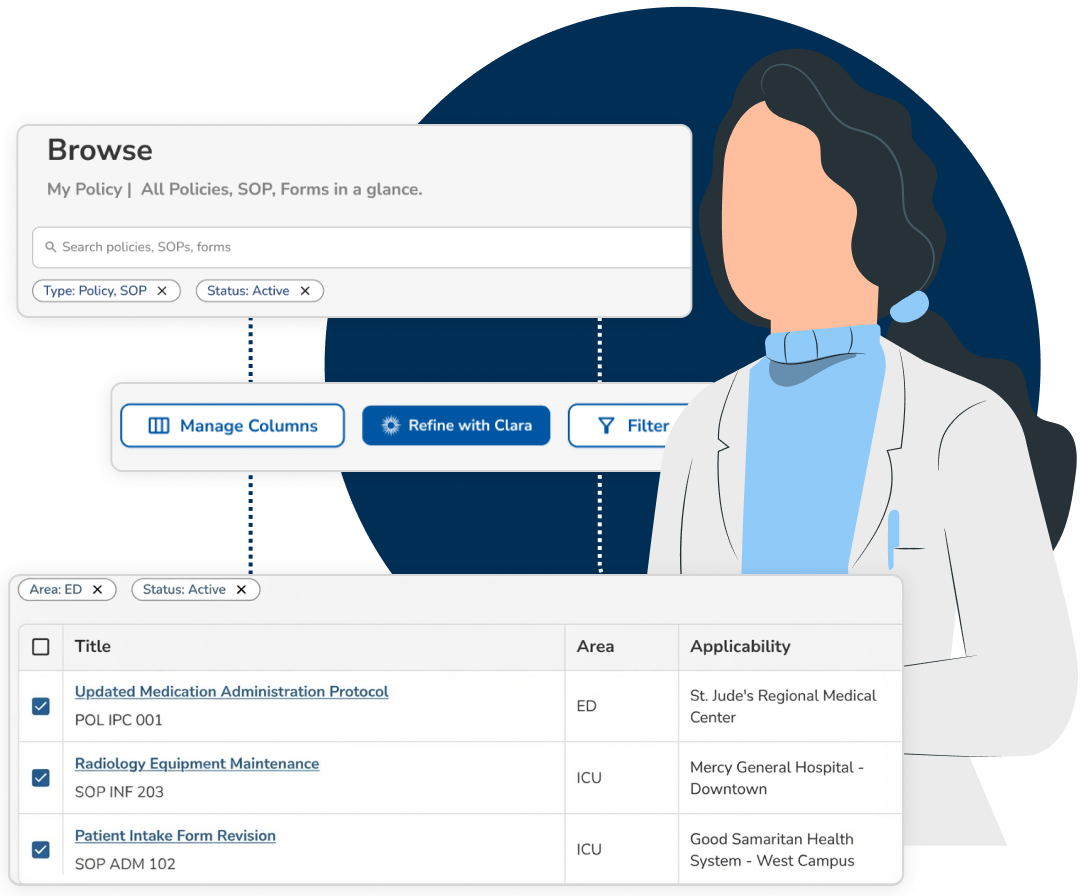Click the SOP ADM 102 code

(x=125, y=864)
